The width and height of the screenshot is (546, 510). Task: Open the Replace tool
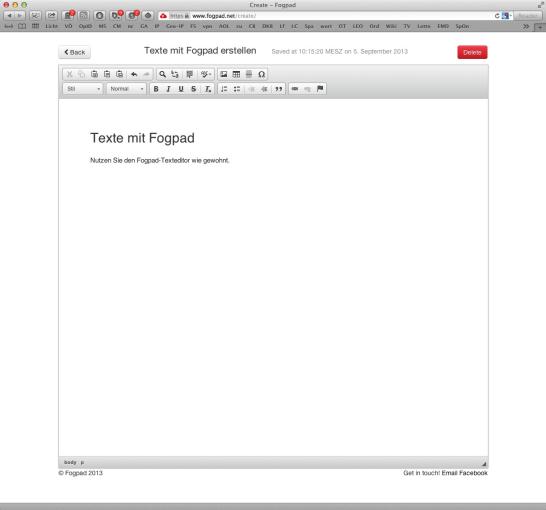tap(175, 74)
